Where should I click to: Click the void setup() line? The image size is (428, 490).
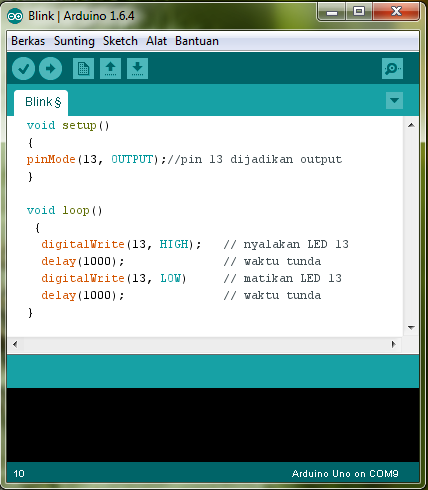coord(68,126)
